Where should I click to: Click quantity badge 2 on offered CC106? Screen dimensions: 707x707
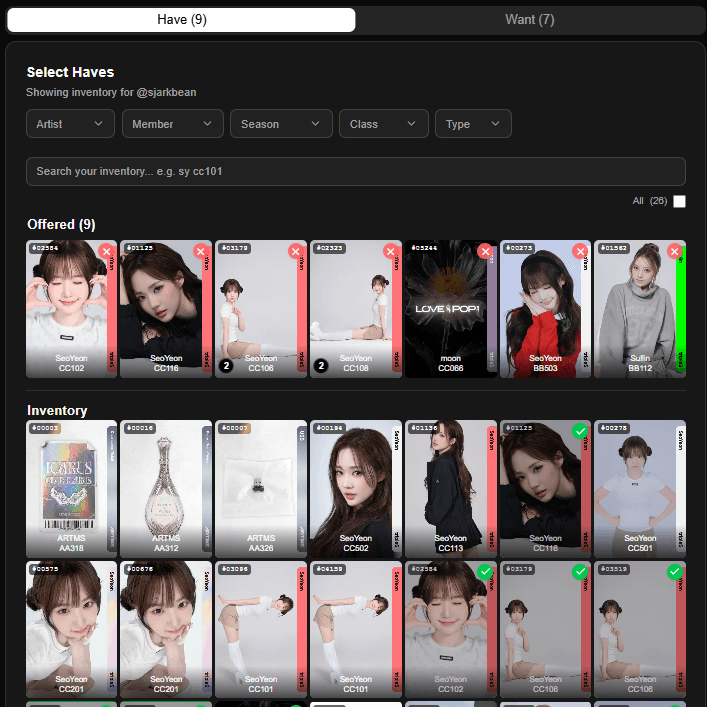226,366
